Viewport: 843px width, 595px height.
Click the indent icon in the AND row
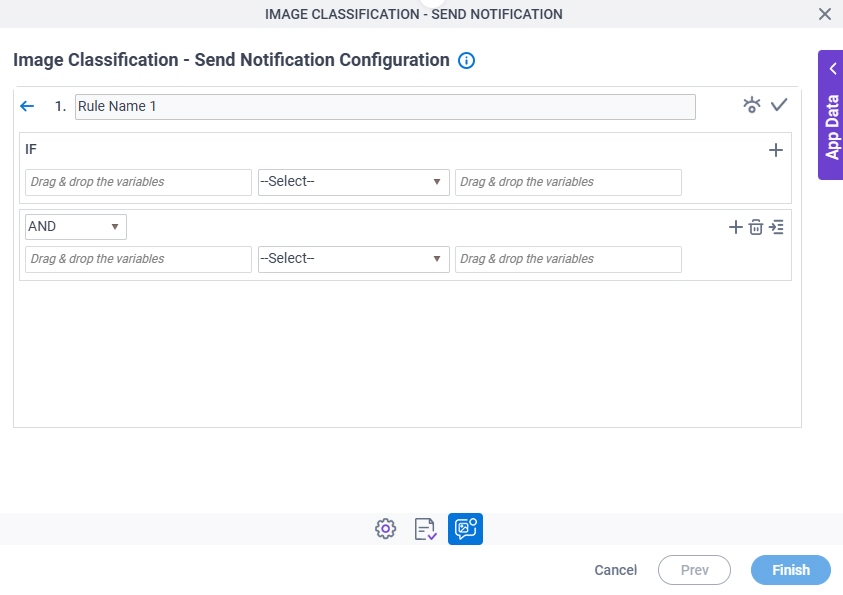tap(776, 227)
